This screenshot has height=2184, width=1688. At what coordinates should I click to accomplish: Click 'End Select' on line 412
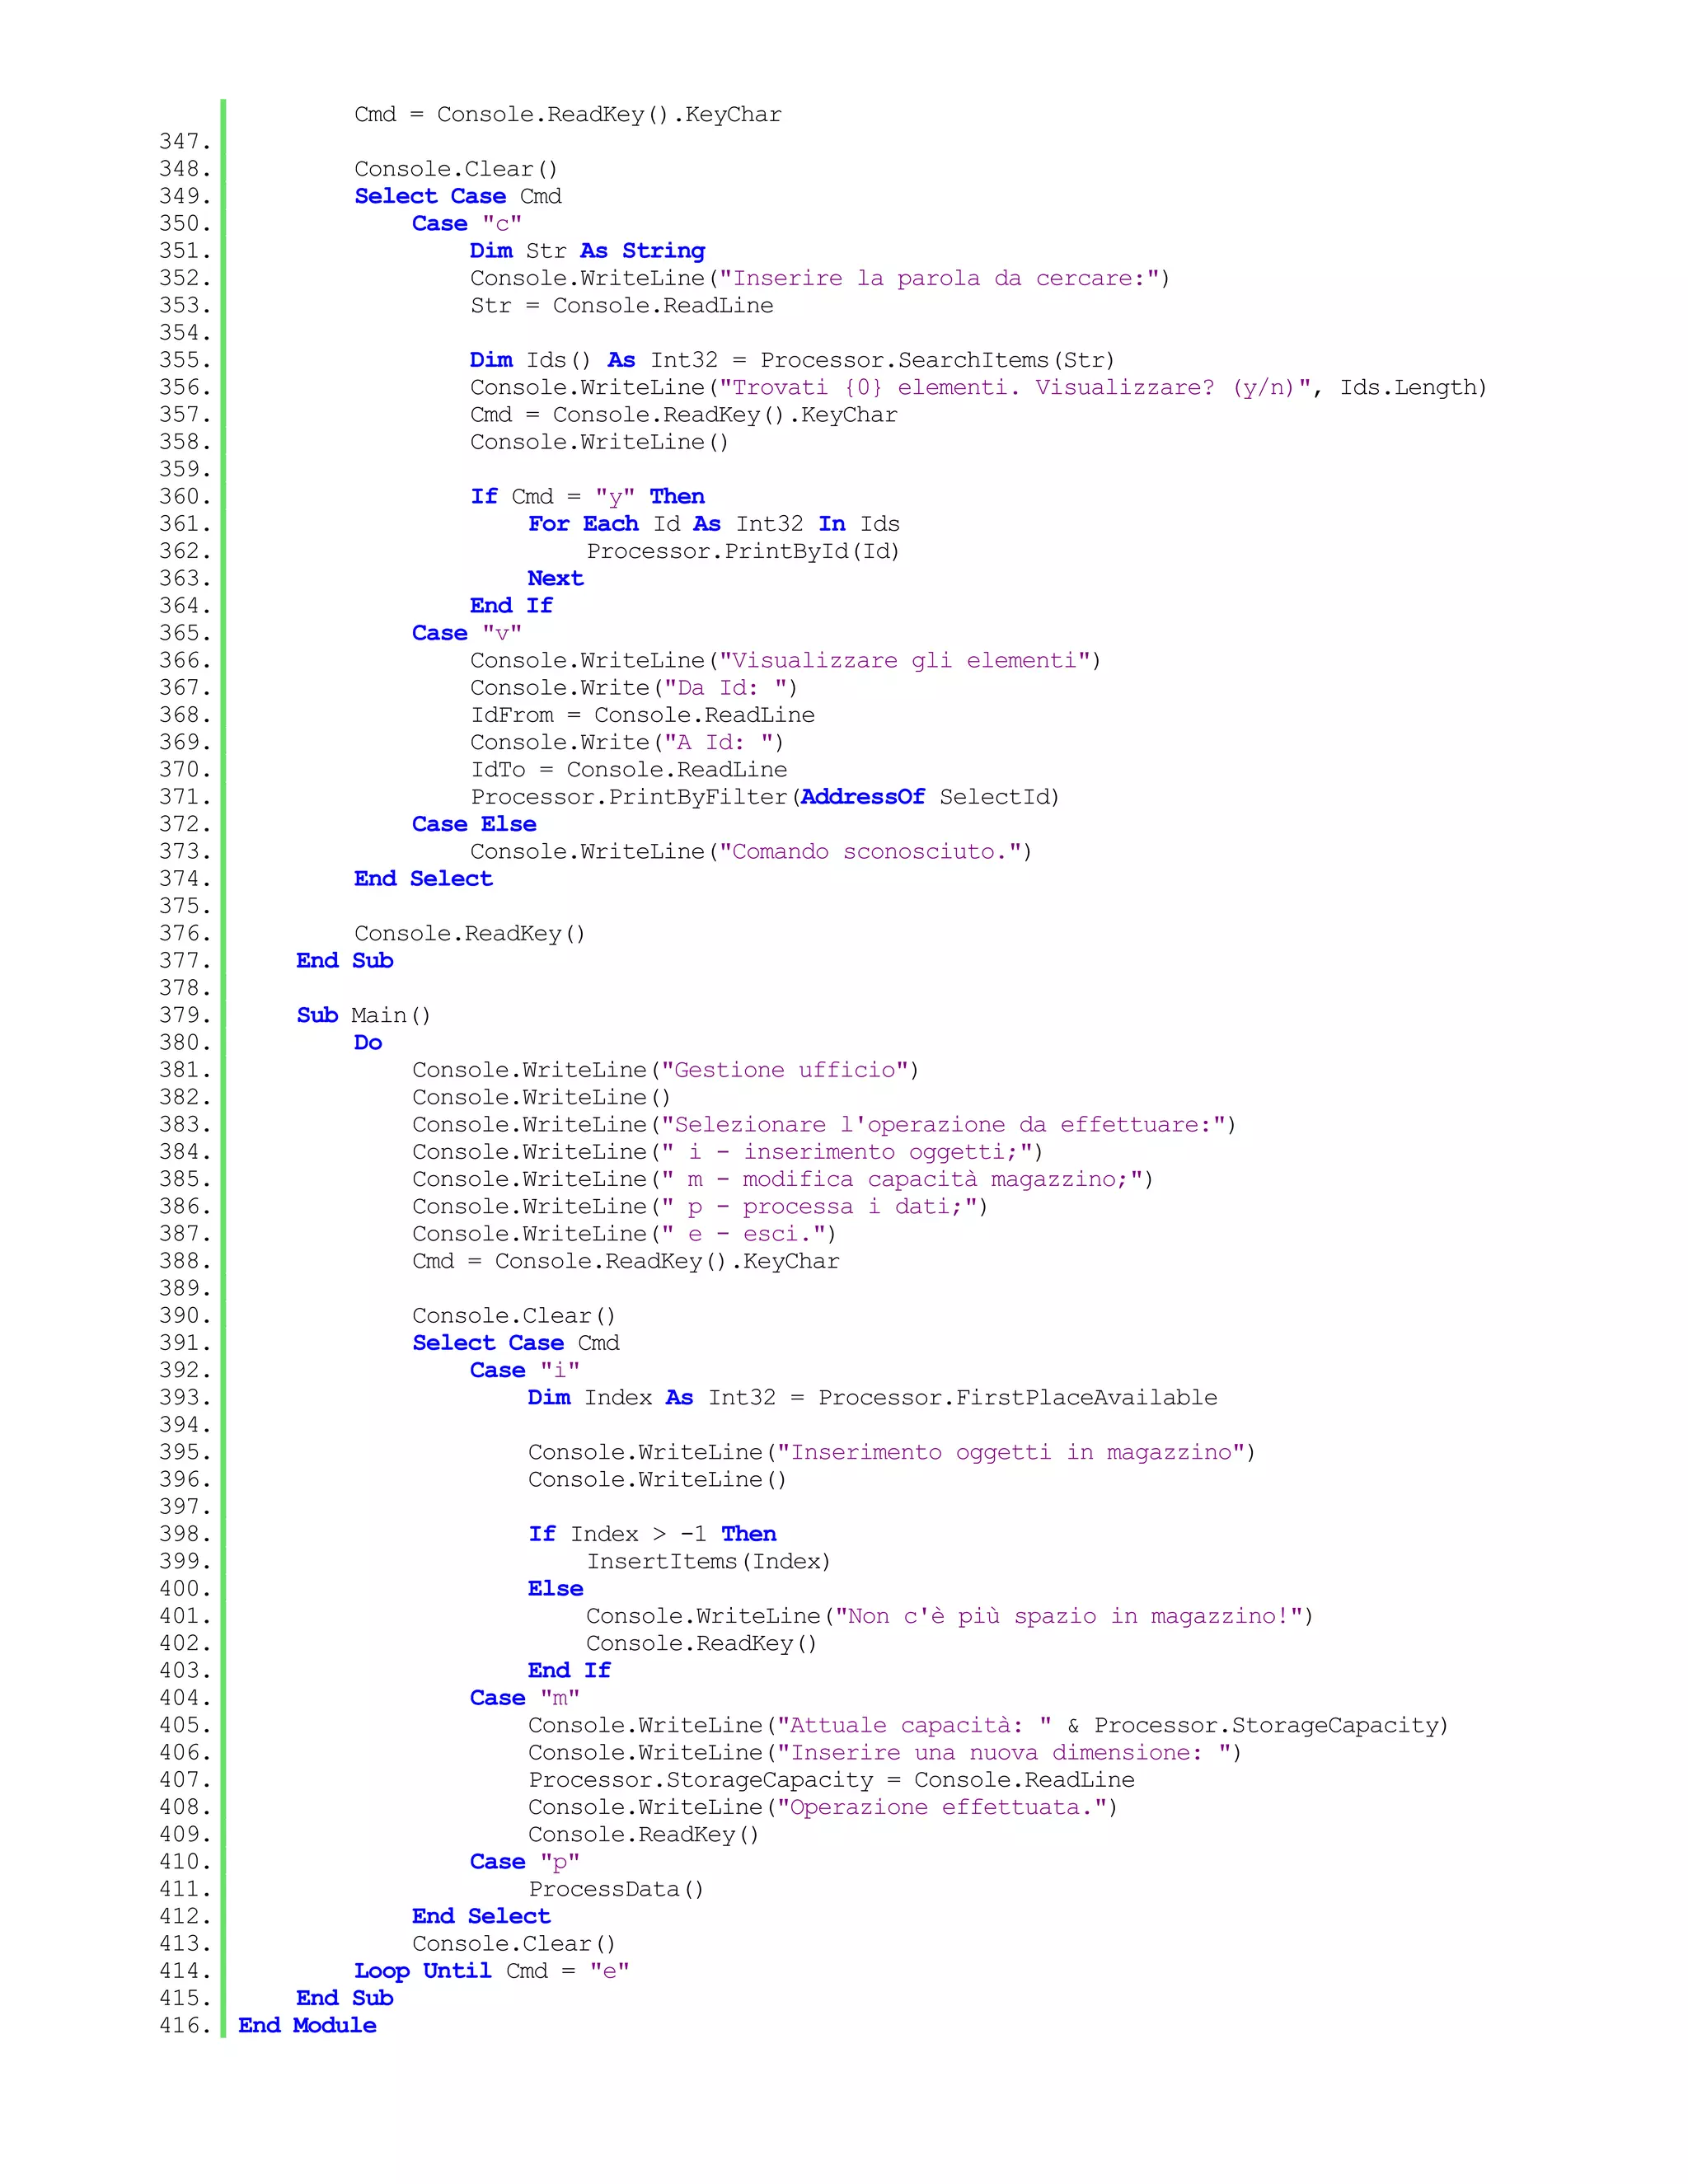[481, 1916]
